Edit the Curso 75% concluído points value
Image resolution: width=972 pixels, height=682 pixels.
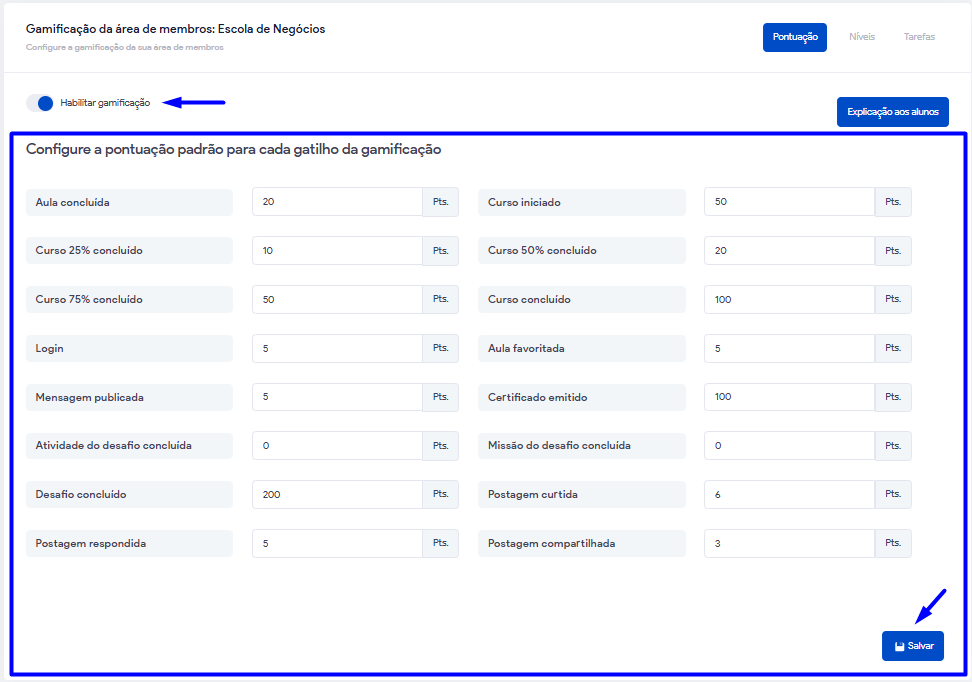[x=337, y=300]
